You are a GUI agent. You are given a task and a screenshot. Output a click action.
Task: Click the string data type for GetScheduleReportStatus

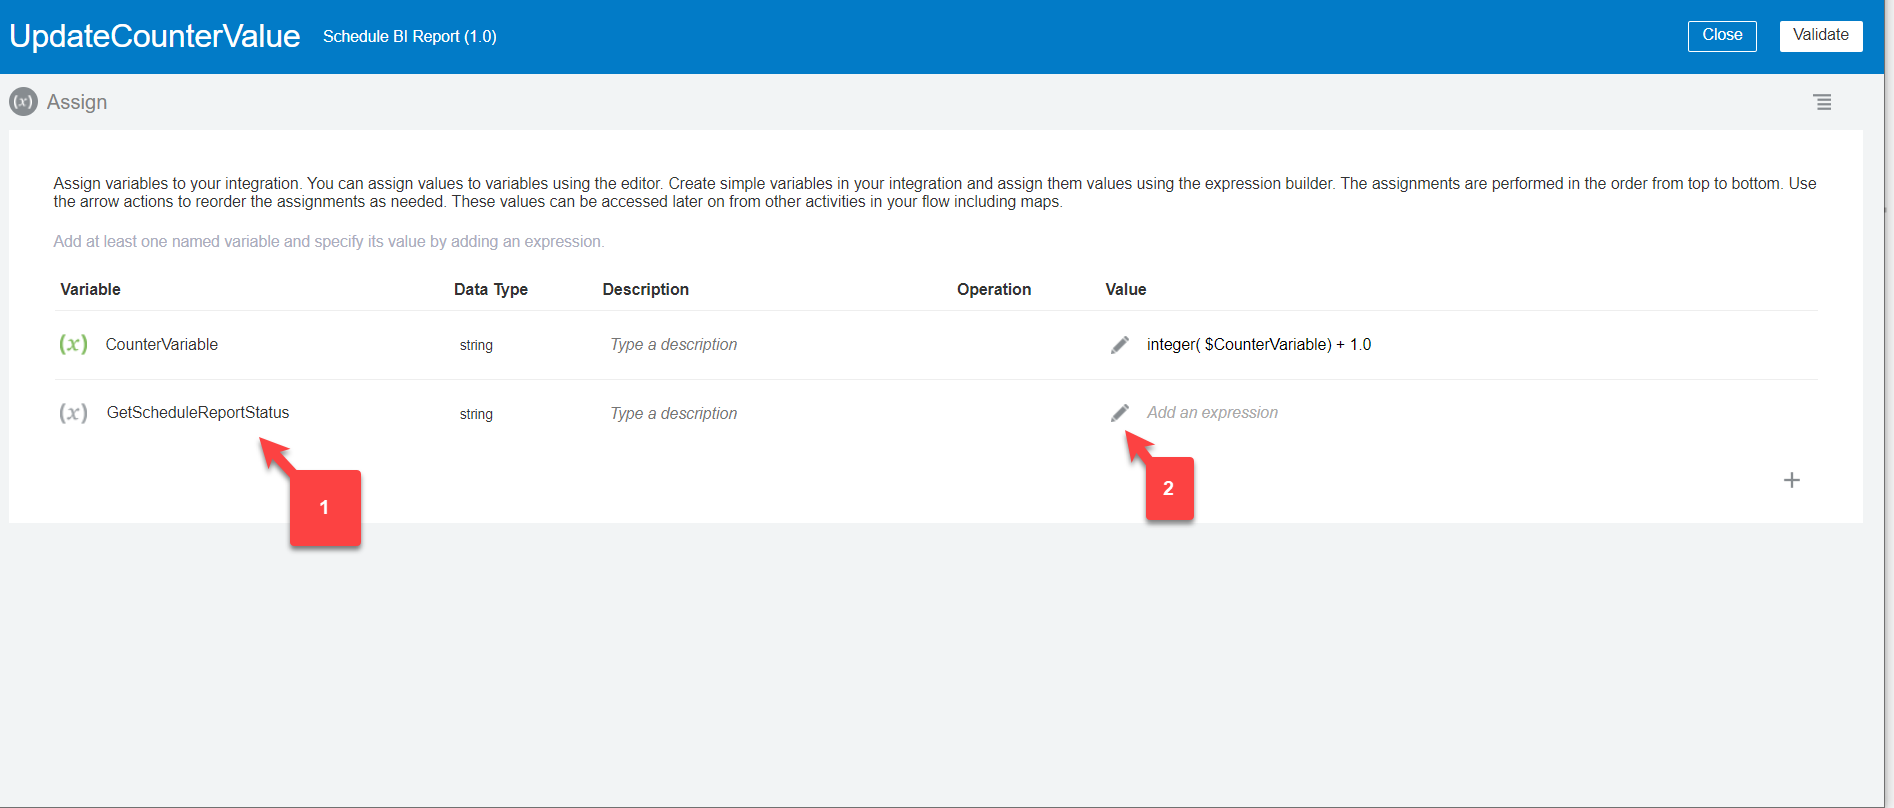[x=476, y=414]
